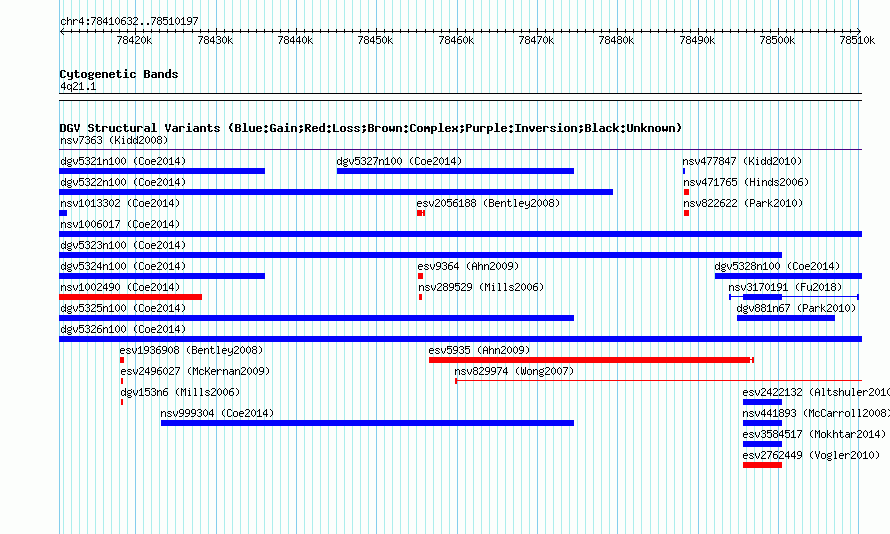Click the nsv999304 (Coe2014) blue bar
The image size is (890, 534).
click(367, 423)
